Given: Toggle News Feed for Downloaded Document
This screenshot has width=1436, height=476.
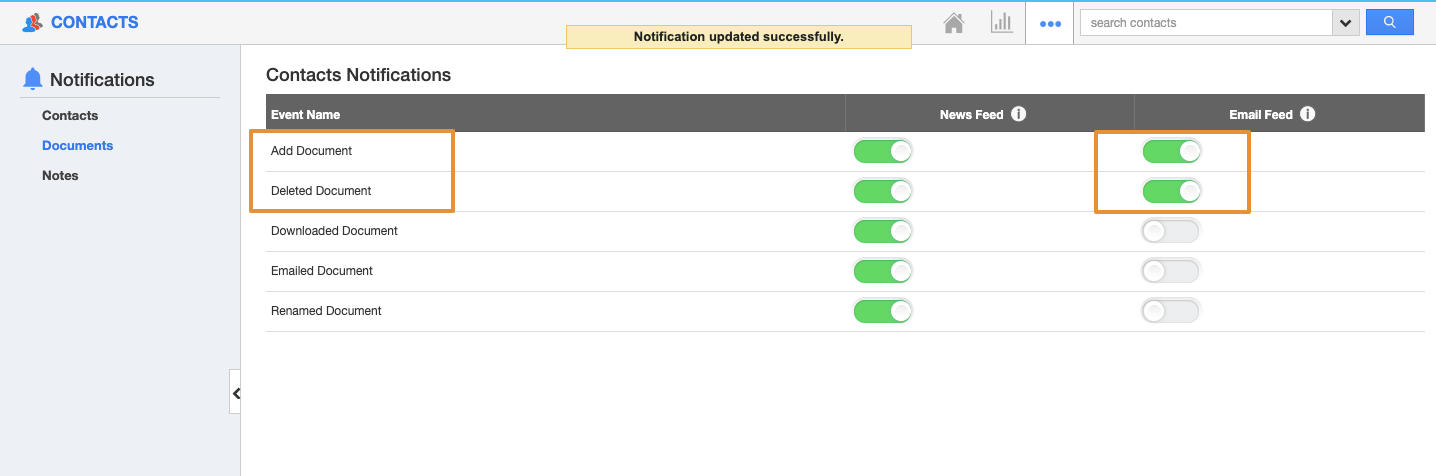Looking at the screenshot, I should click(x=883, y=231).
